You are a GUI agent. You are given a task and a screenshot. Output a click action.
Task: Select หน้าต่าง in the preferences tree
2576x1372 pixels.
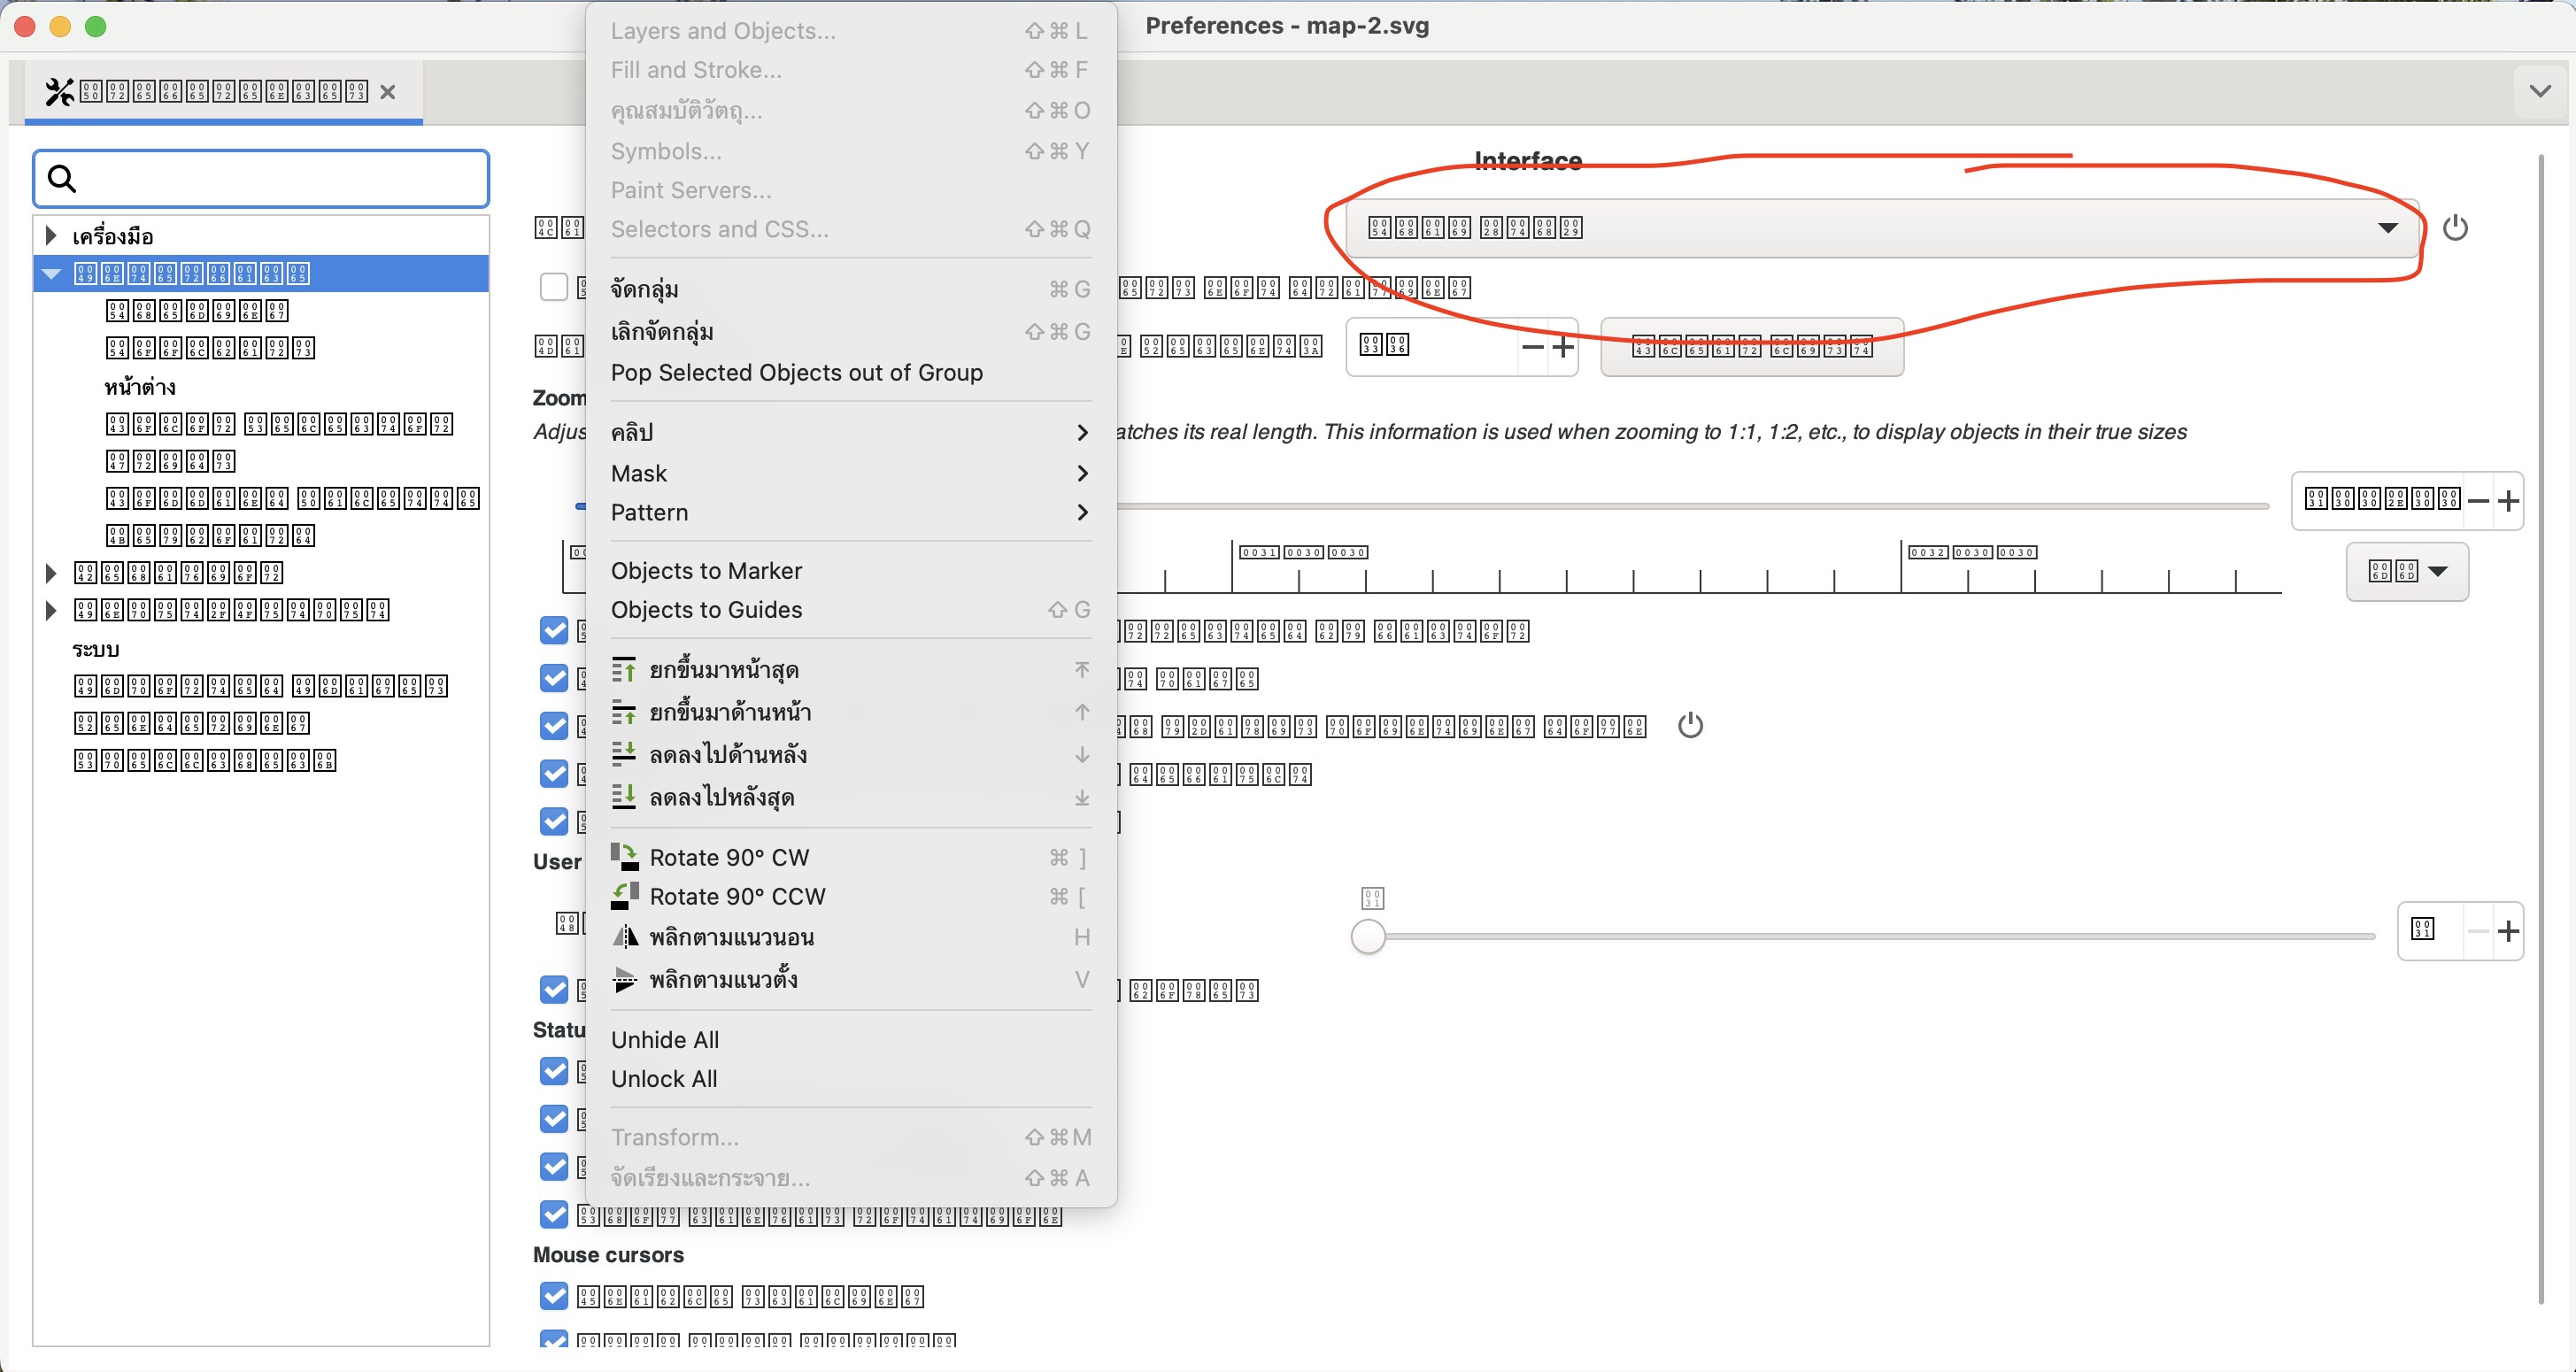139,386
